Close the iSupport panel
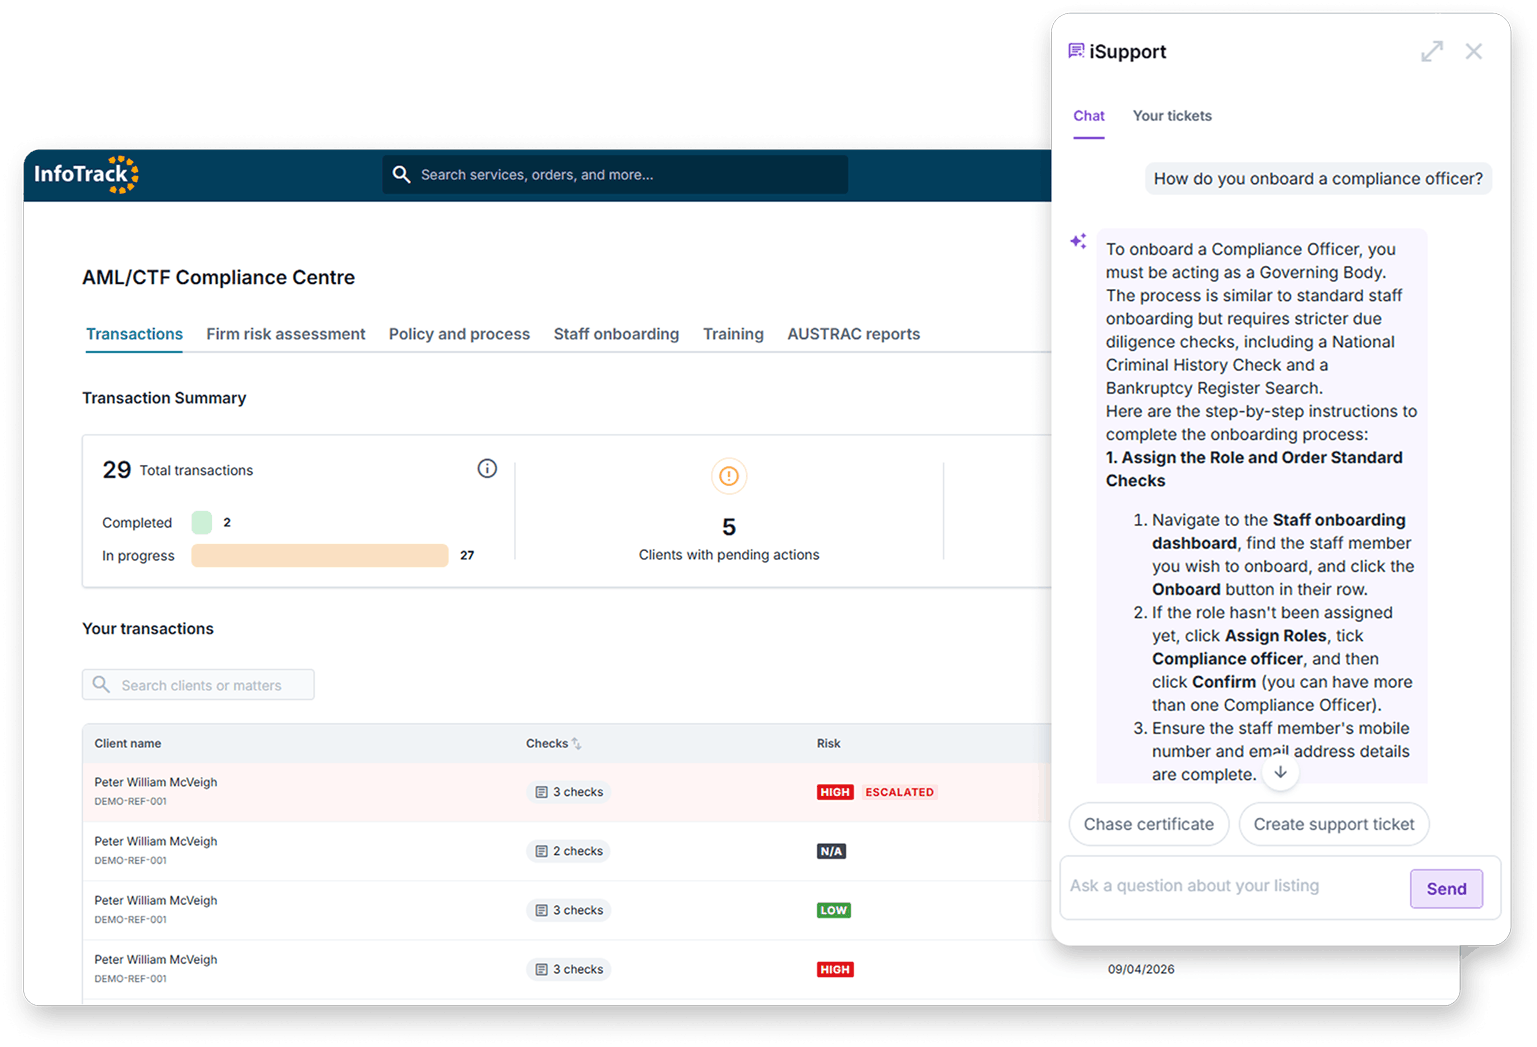This screenshot has height=1047, width=1537. coord(1473,52)
